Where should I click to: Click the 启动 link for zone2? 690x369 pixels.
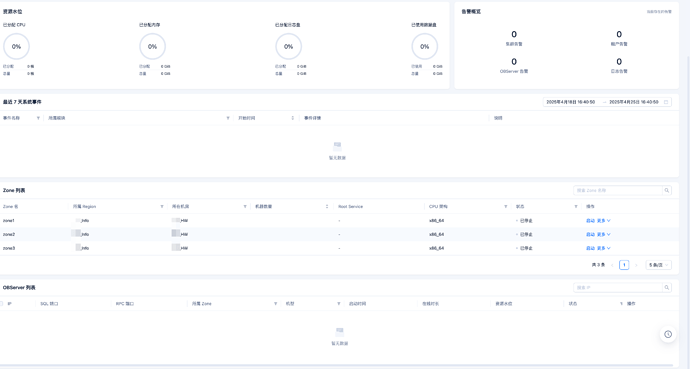[x=590, y=234]
